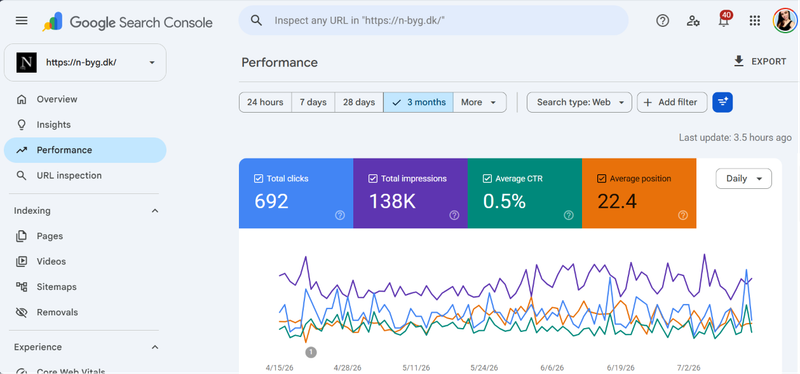
Task: Open Insights in the sidebar
Action: coord(85,124)
